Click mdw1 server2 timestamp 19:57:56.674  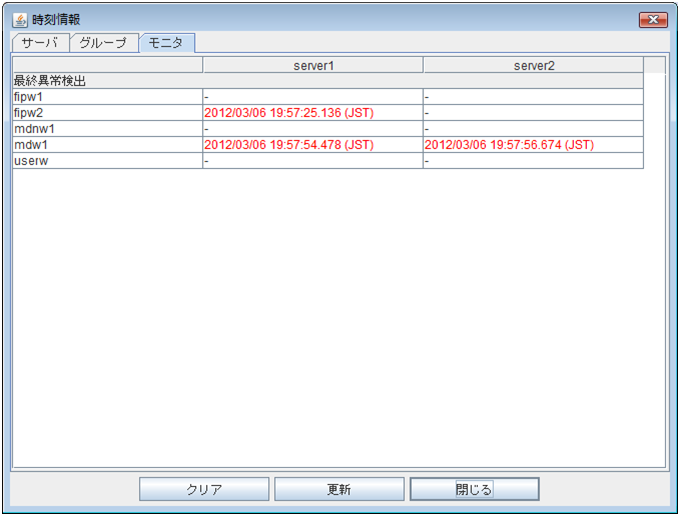[509, 145]
